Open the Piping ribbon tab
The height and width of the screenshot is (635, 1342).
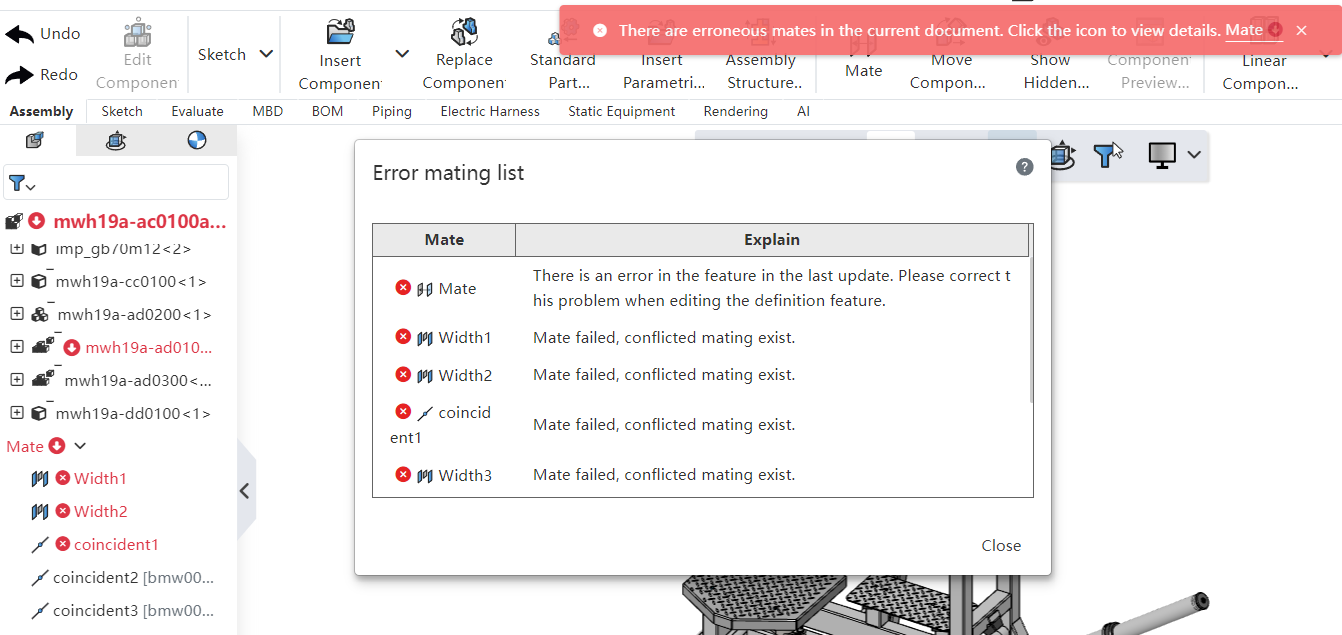392,111
